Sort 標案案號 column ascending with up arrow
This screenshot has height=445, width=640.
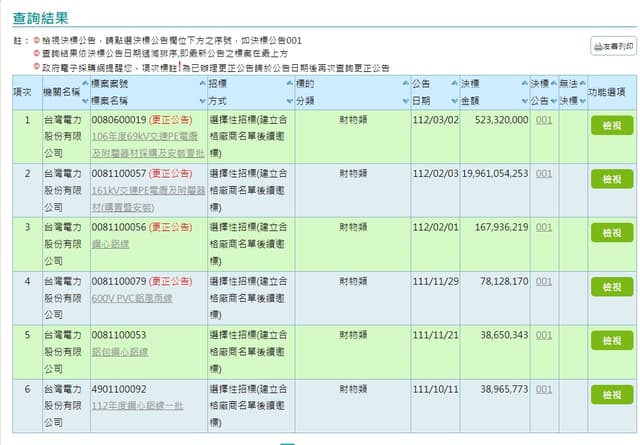[202, 84]
